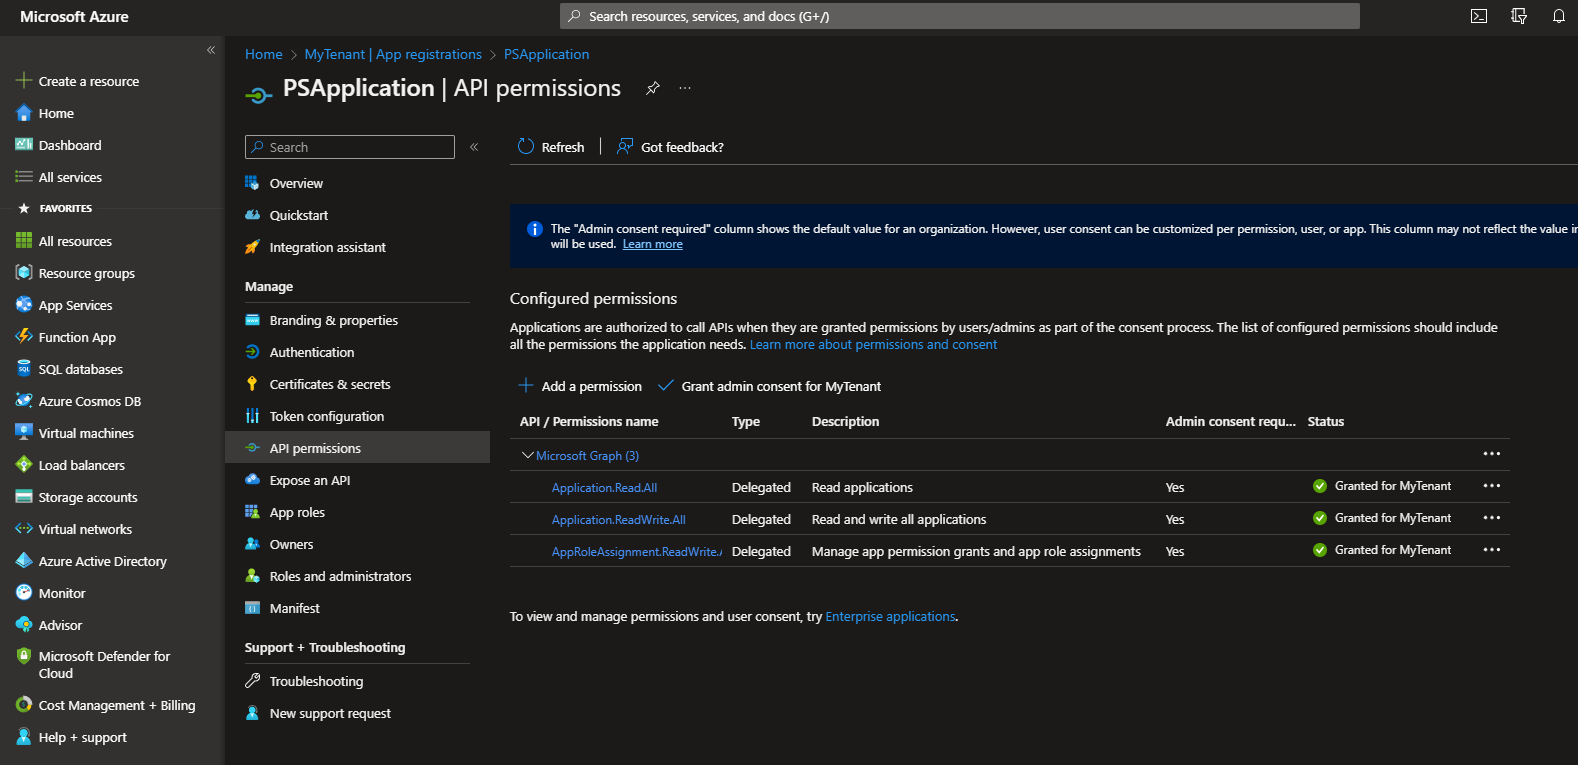Viewport: 1578px width, 765px height.
Task: Click the All resources grid icon
Action: coord(24,241)
